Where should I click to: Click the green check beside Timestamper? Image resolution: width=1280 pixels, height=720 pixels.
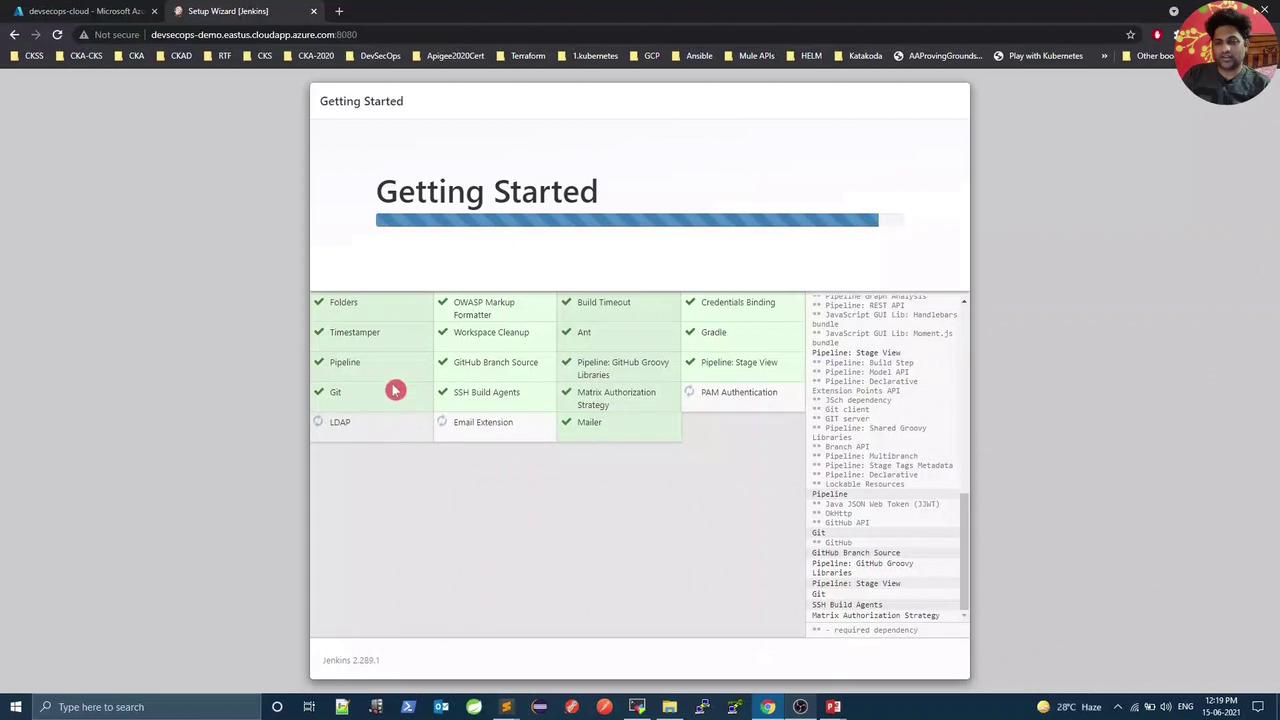tap(319, 332)
